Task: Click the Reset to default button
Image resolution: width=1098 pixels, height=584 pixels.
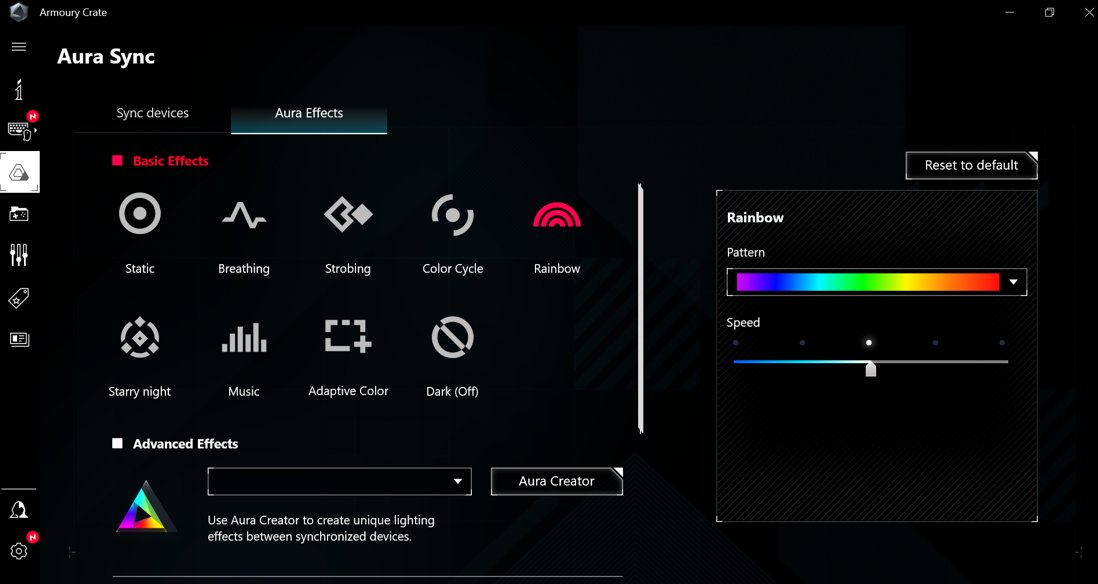Action: (971, 165)
